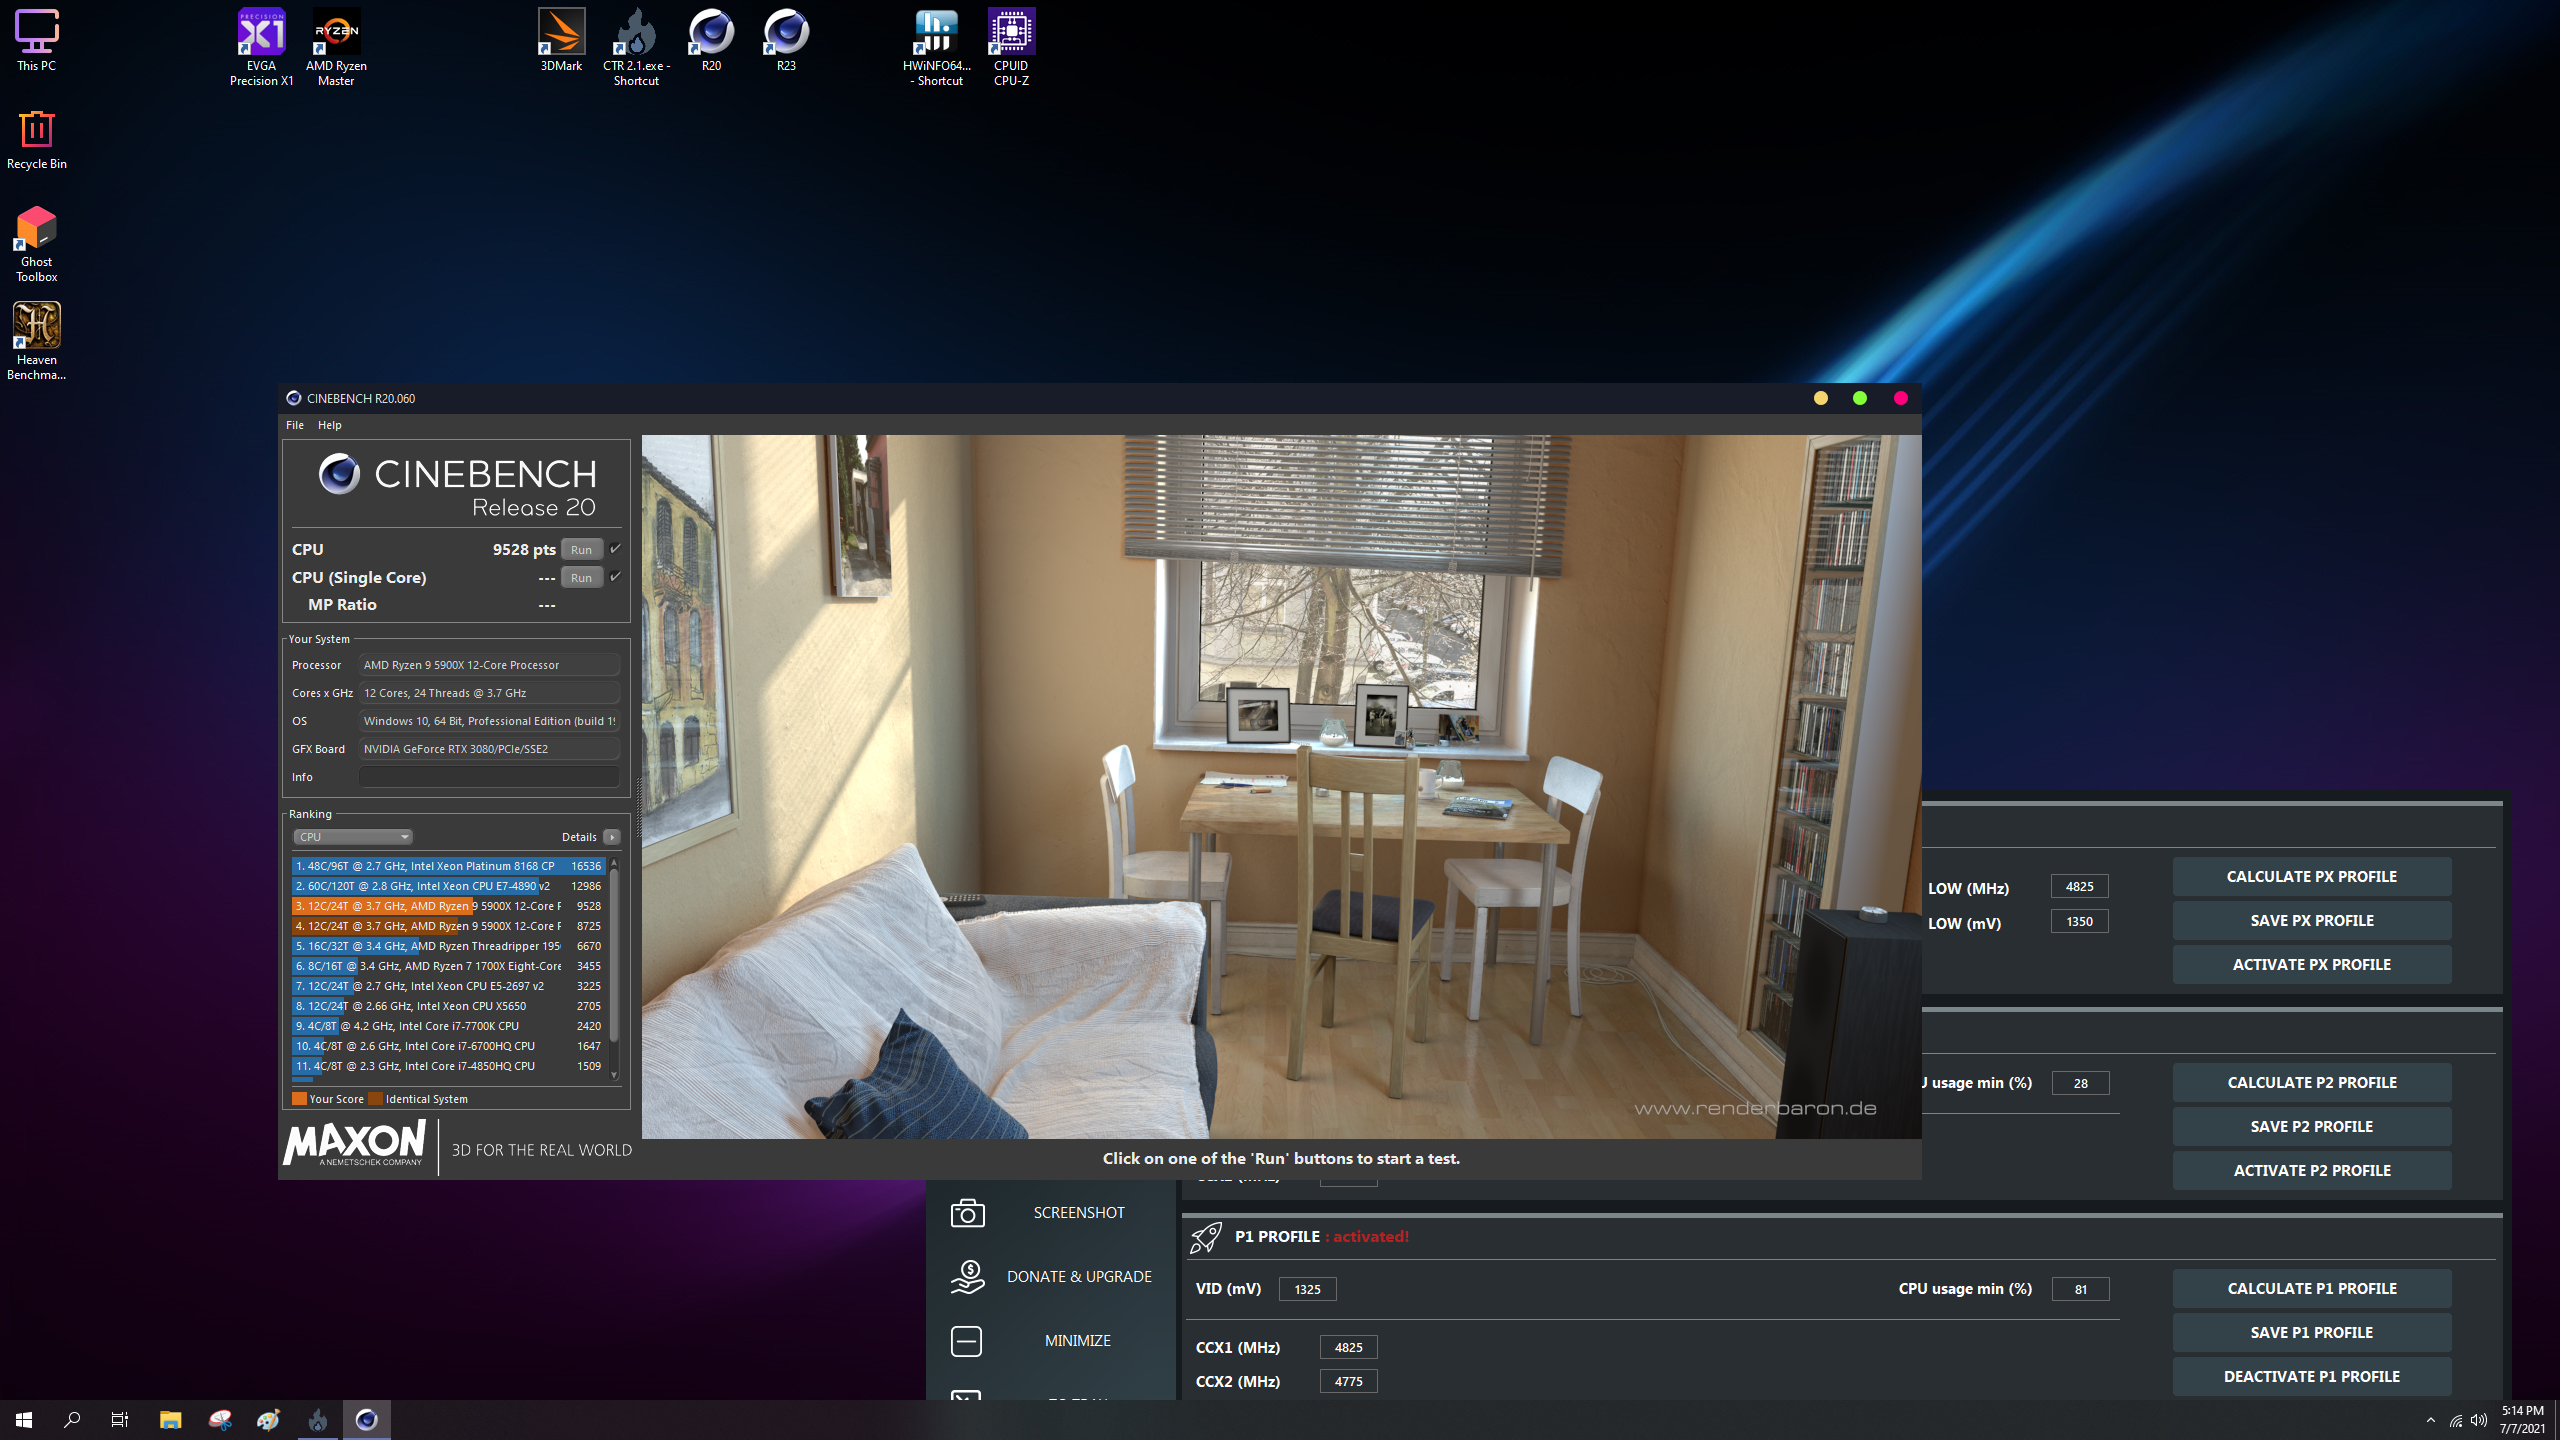Open taskbar search
Image resolution: width=2560 pixels, height=1440 pixels.
(72, 1419)
